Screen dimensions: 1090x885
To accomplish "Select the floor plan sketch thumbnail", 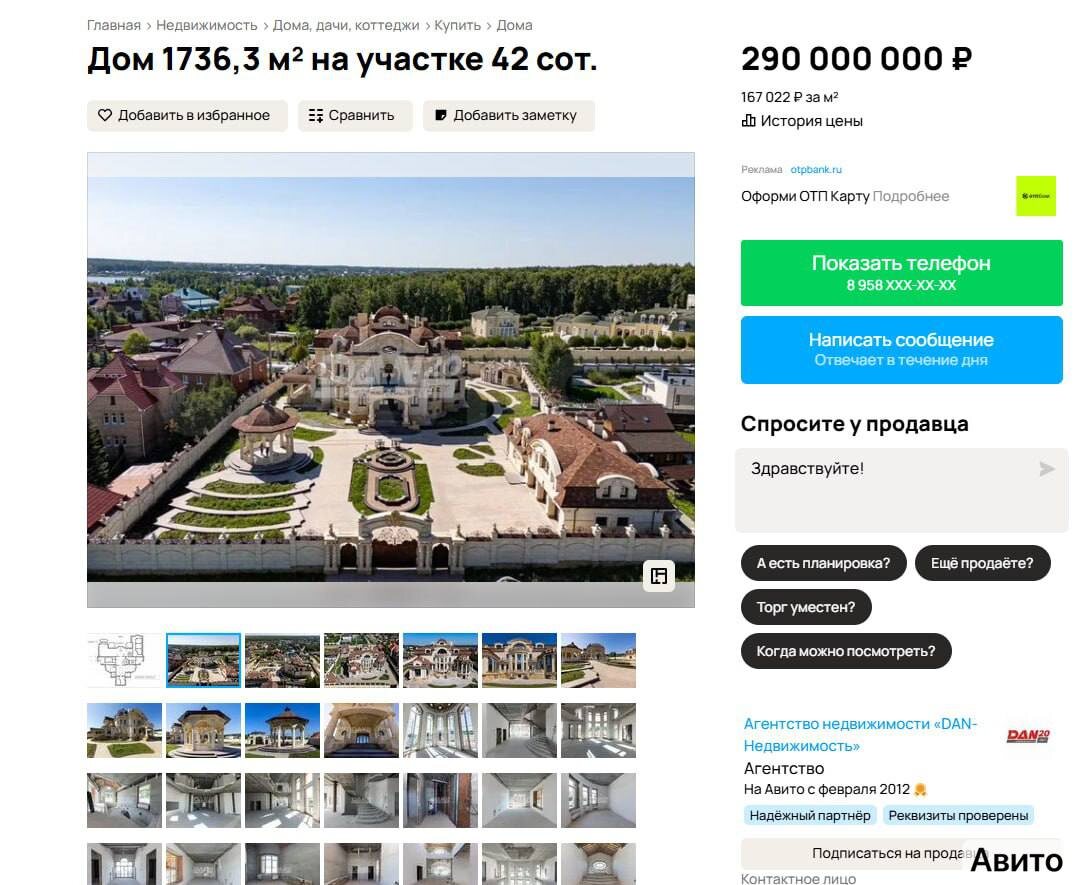I will pos(124,660).
